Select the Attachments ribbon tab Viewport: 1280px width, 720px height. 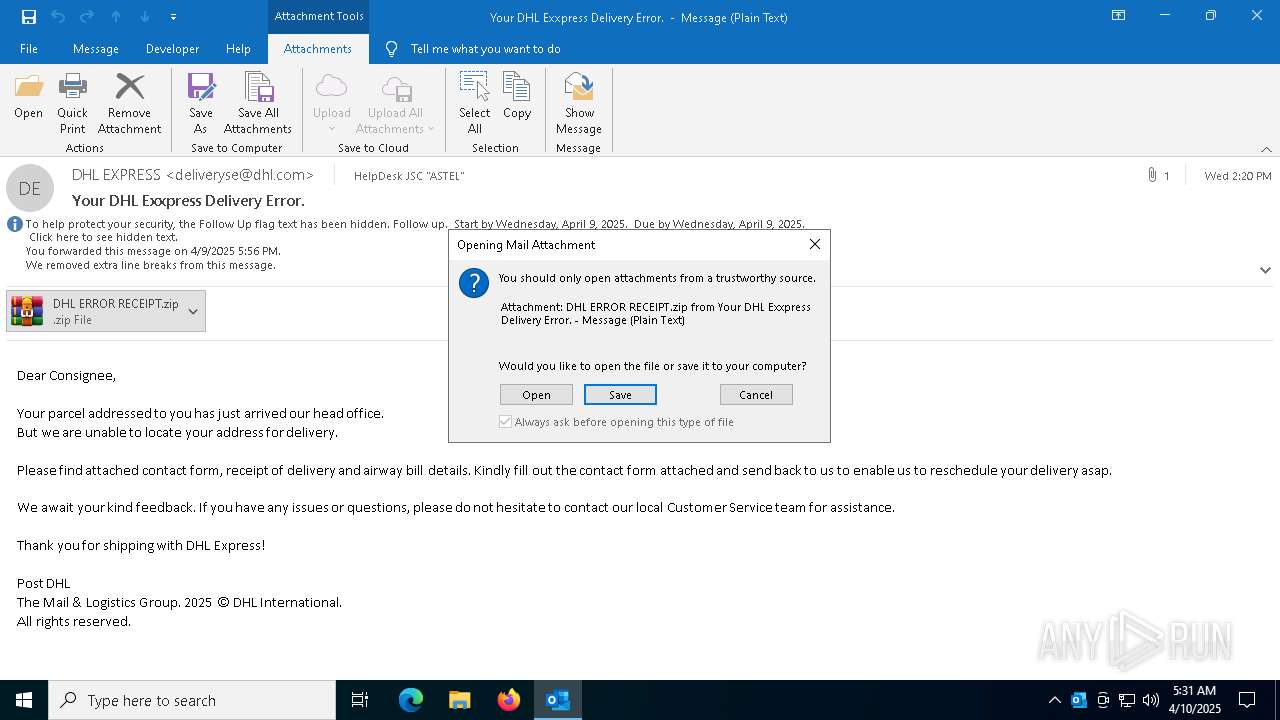[318, 48]
